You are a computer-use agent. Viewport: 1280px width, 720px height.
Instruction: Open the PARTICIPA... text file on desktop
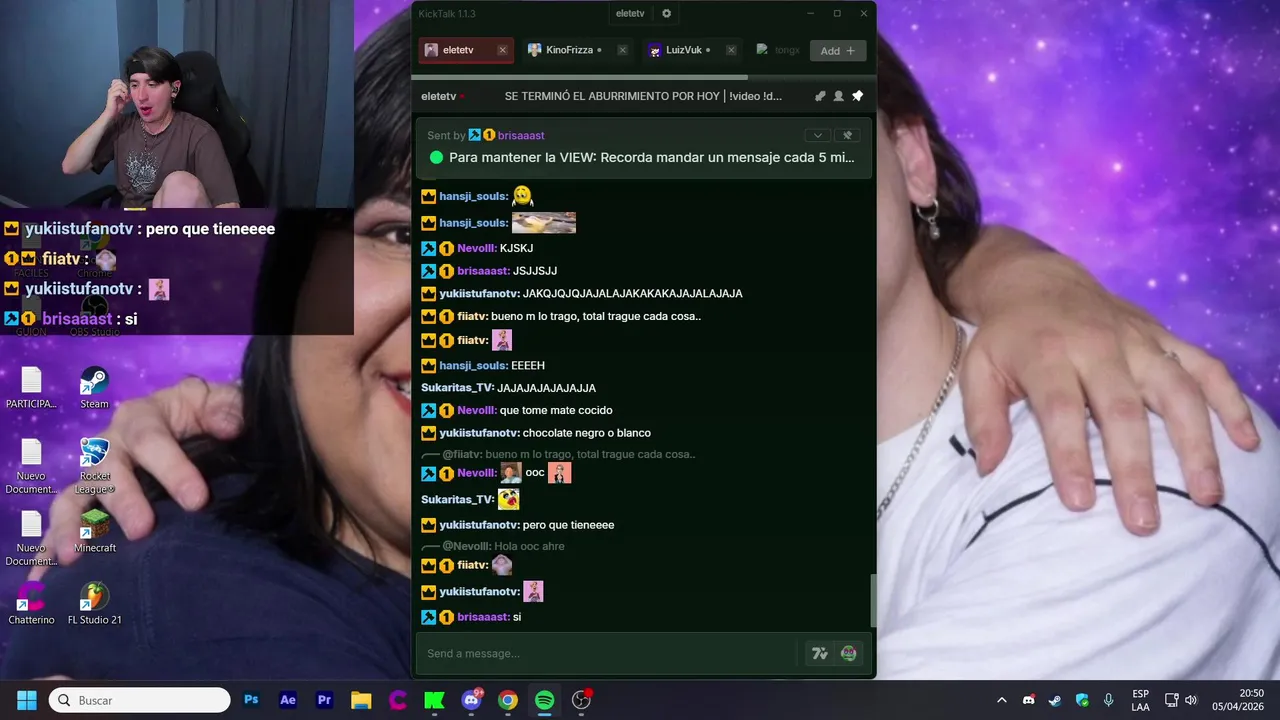(31, 388)
